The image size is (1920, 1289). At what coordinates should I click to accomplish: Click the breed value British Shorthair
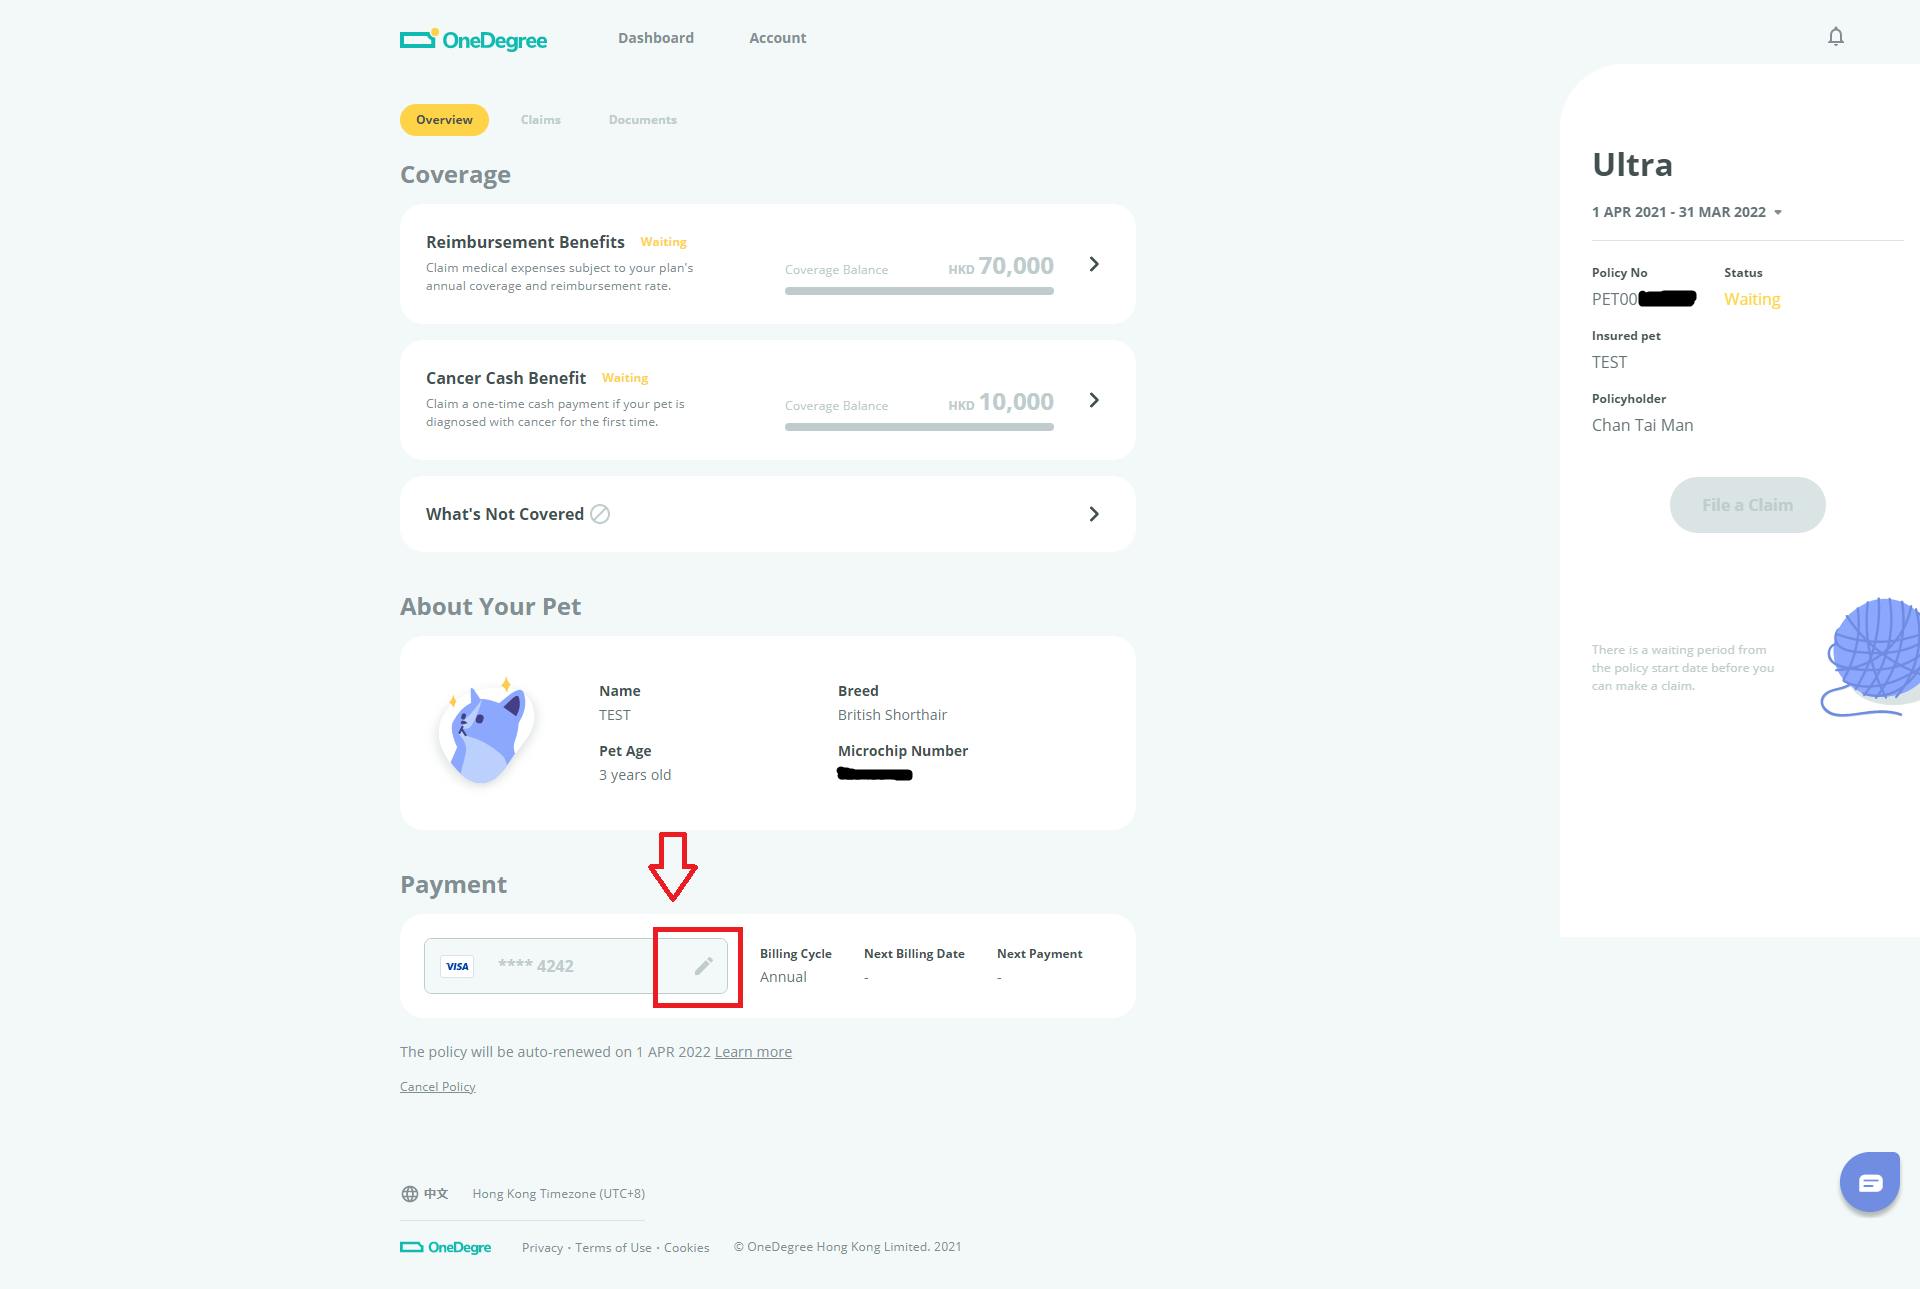pos(892,715)
